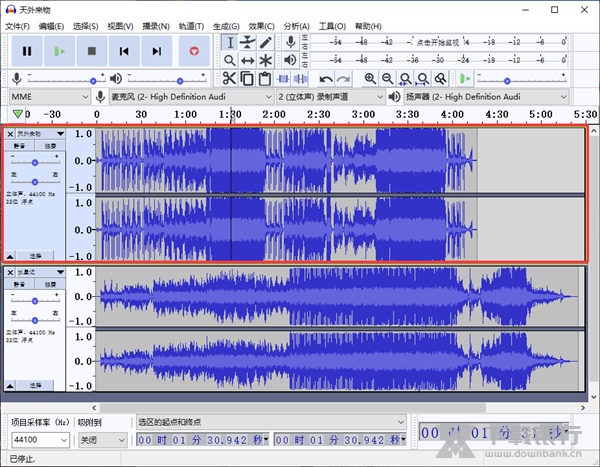Mute the second track (水星记)

click(x=20, y=285)
